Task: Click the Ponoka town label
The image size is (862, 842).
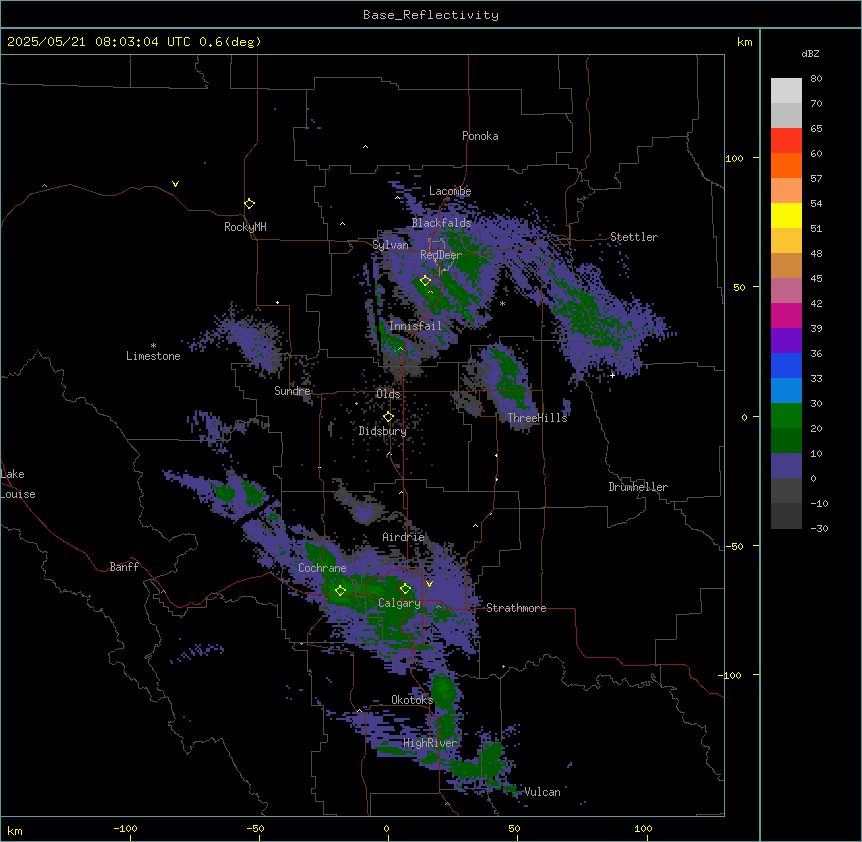Action: (480, 136)
